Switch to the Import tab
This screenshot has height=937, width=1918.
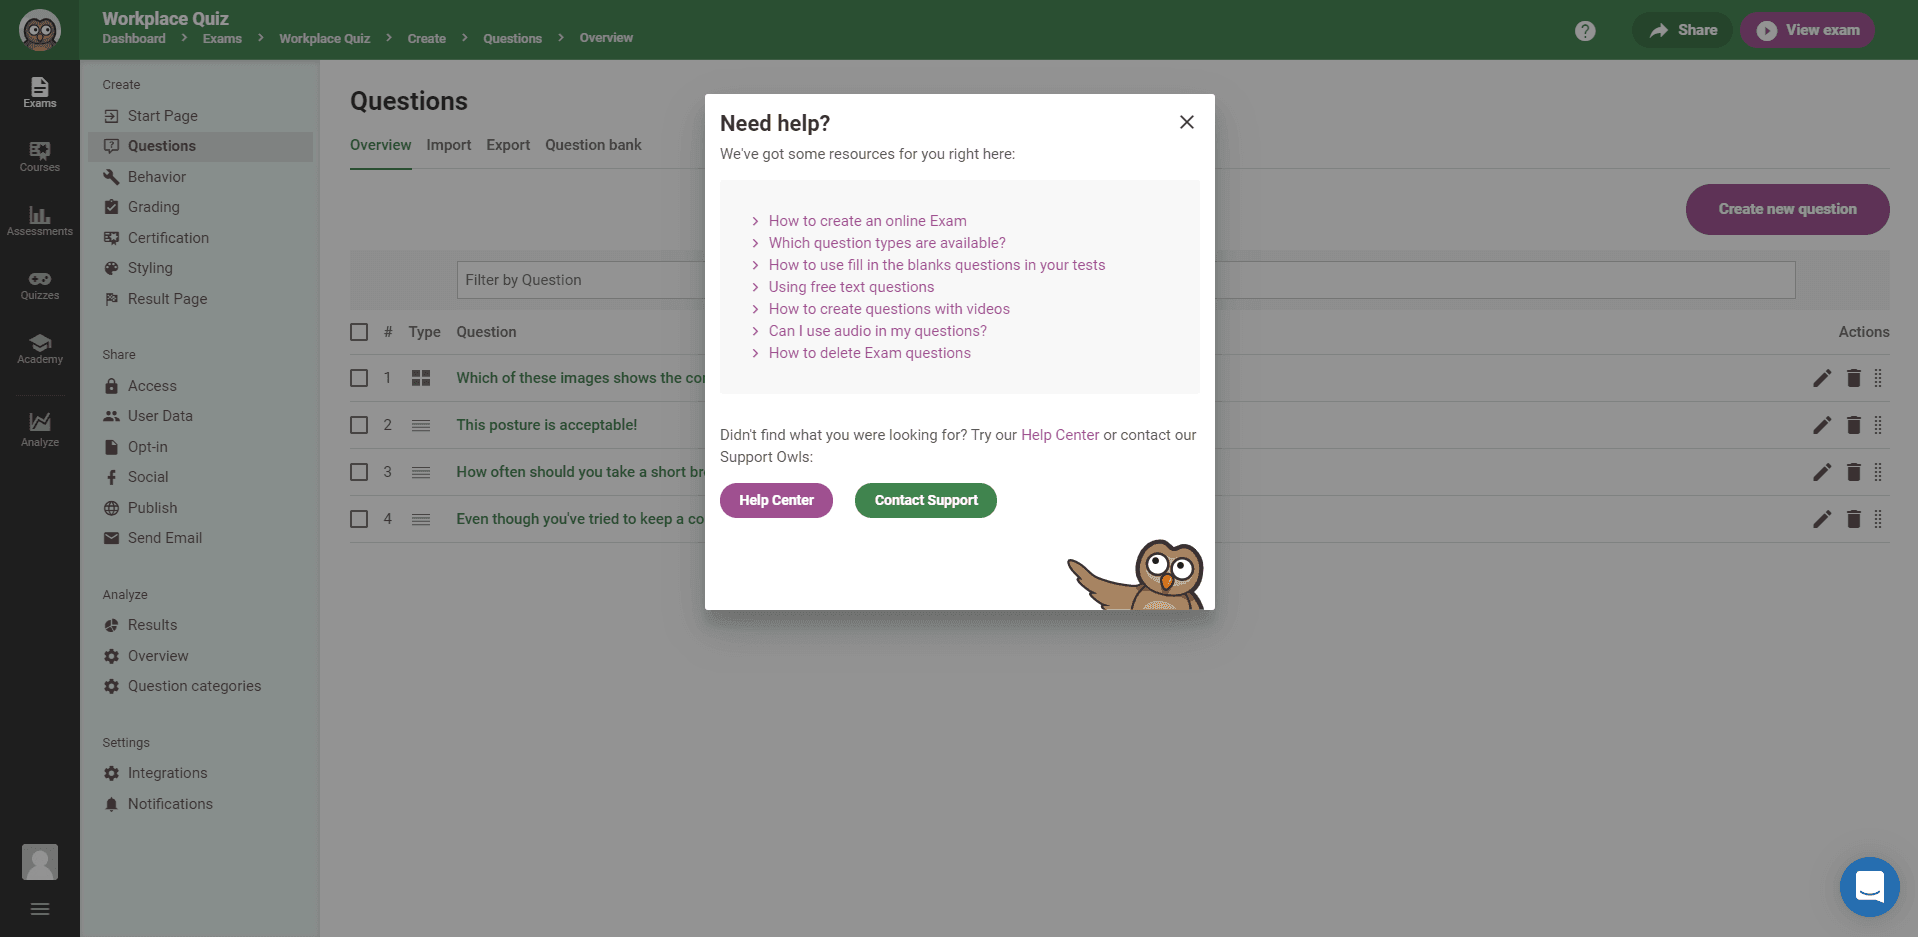(448, 145)
